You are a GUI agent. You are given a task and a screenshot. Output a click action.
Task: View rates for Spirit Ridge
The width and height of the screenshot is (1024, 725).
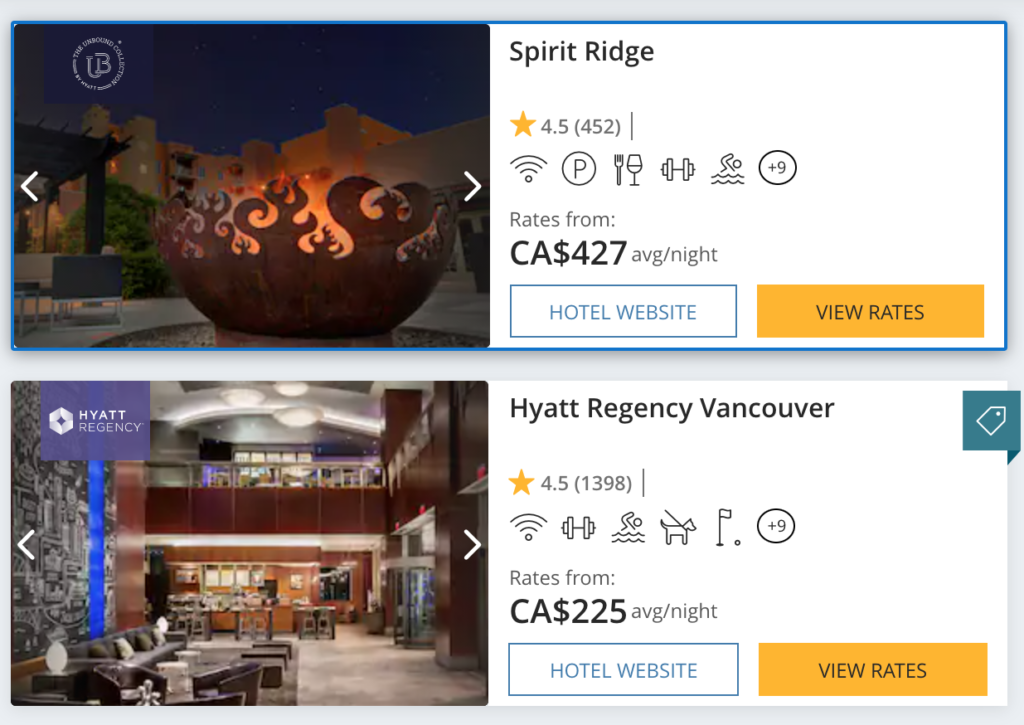pos(870,312)
